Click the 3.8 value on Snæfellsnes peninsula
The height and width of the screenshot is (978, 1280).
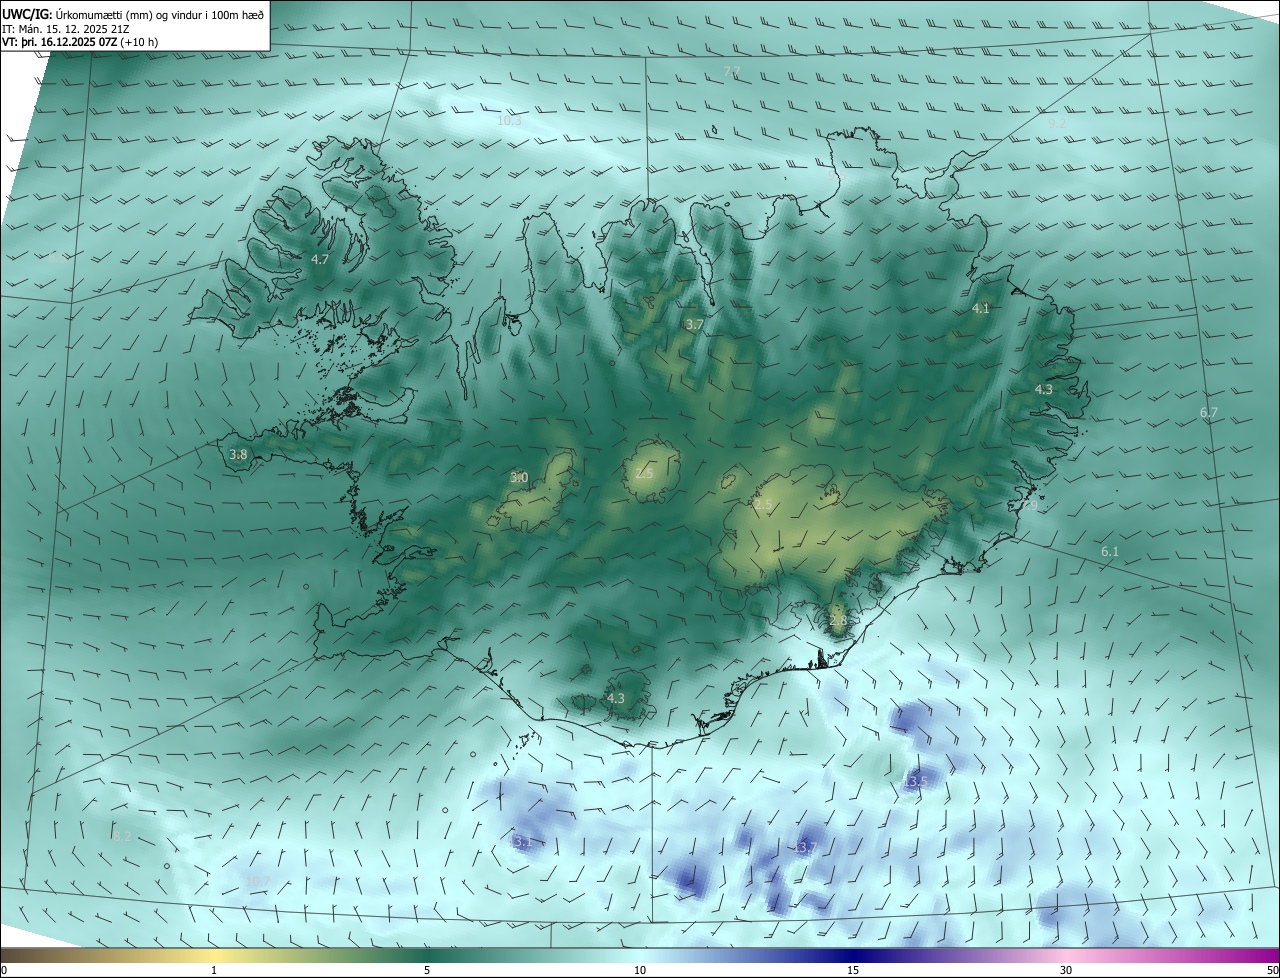point(238,455)
